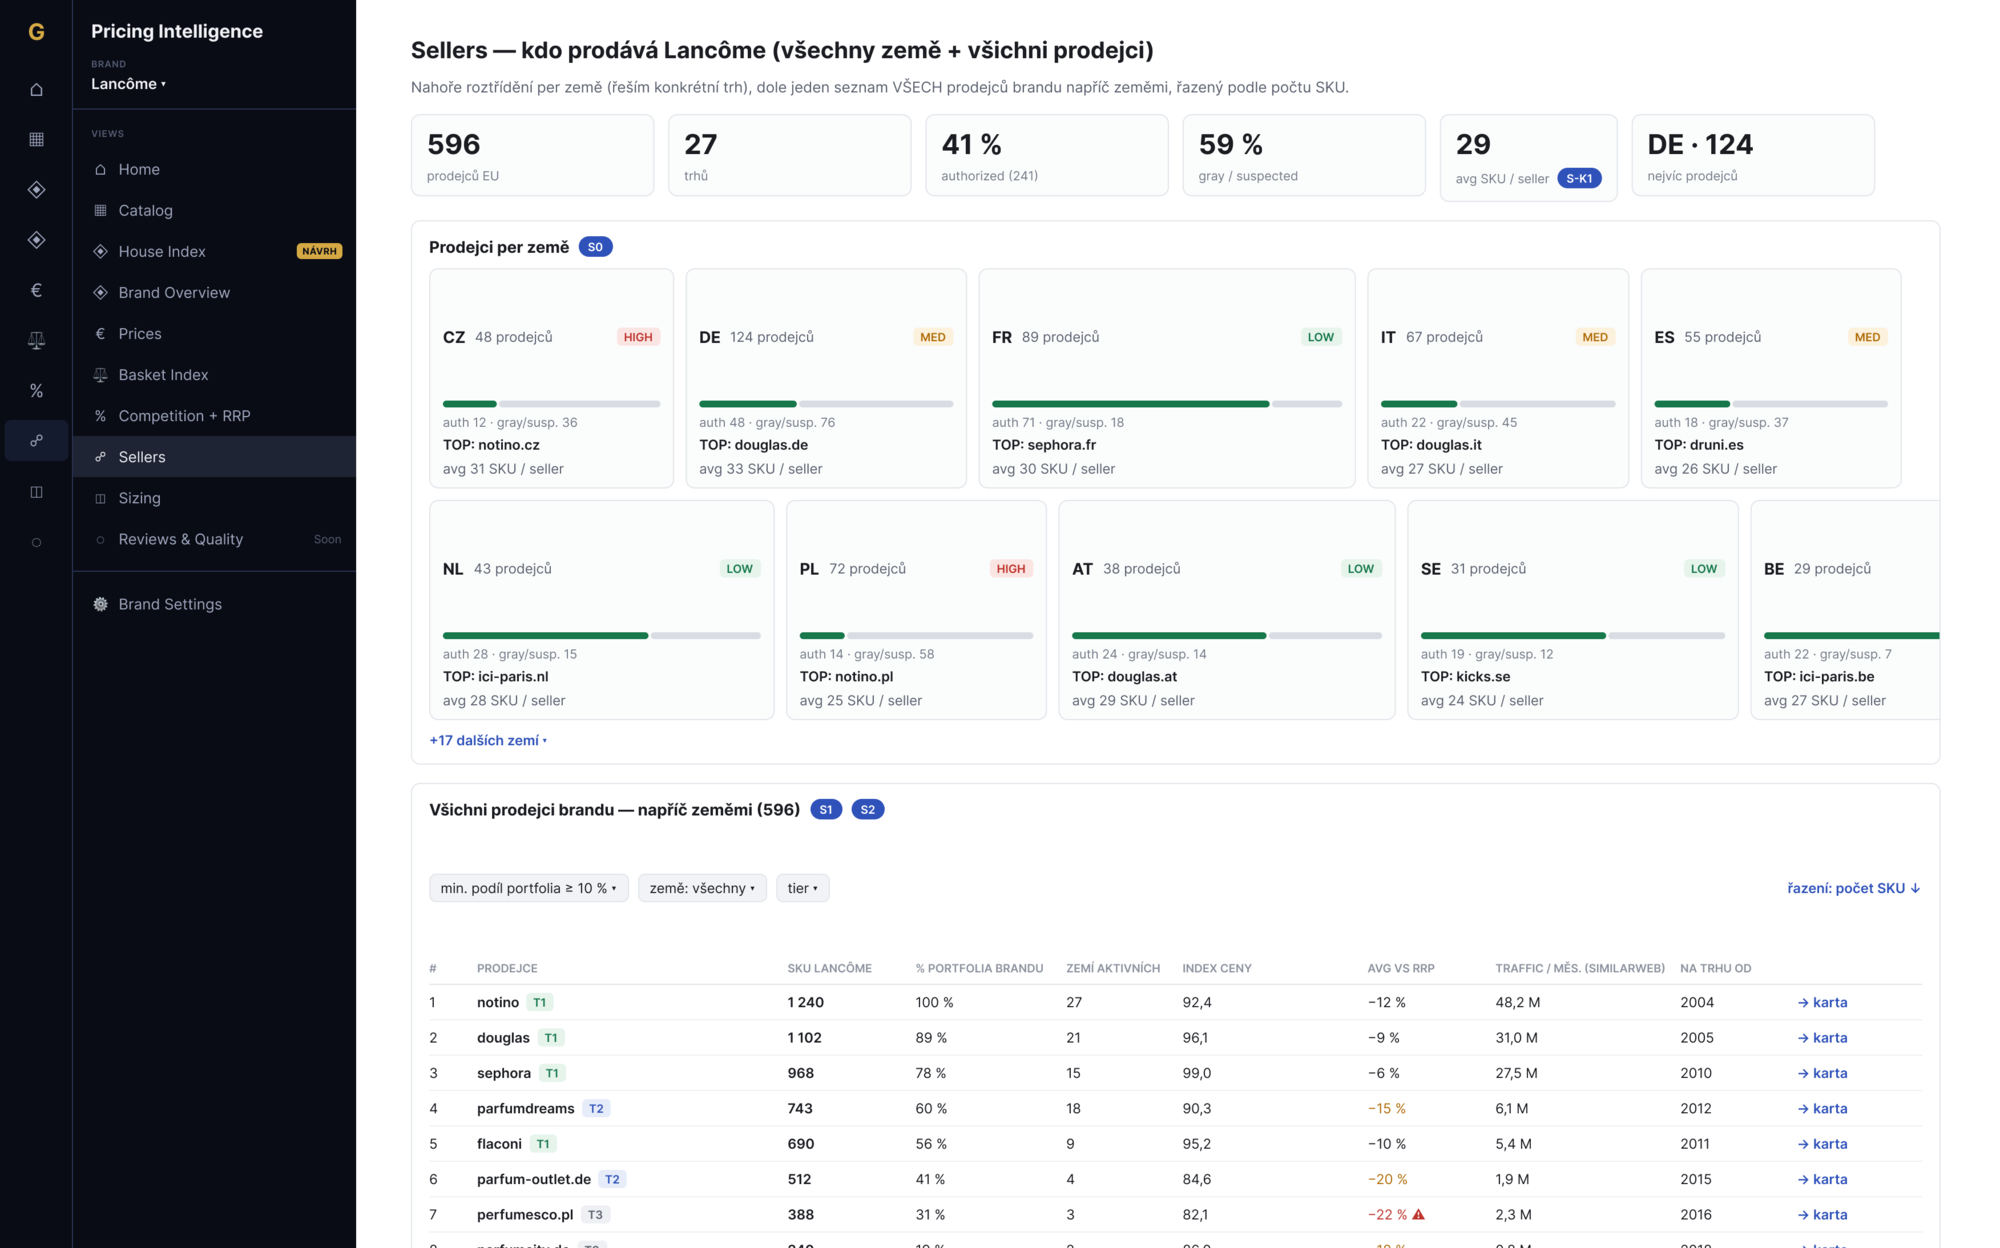Click the douglas seller name in table
The image size is (2000, 1248).
pyautogui.click(x=503, y=1038)
